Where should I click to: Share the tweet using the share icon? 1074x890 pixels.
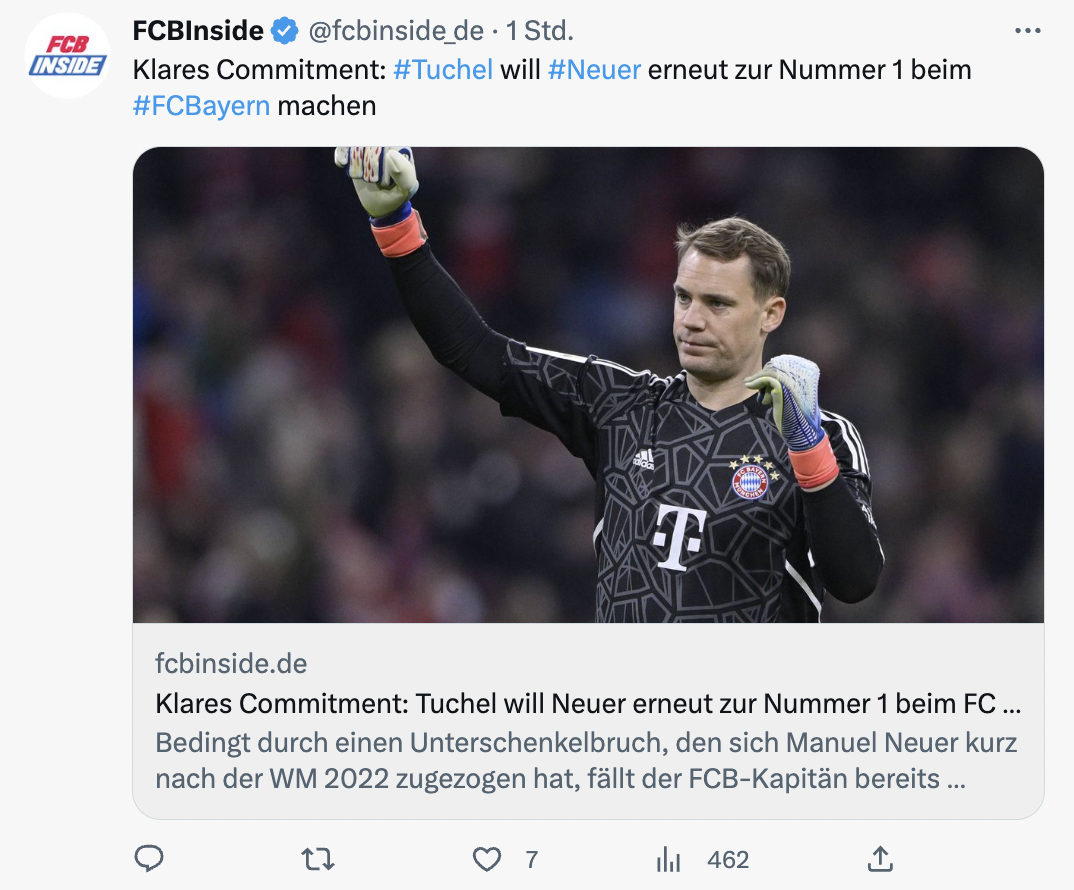pyautogui.click(x=880, y=859)
